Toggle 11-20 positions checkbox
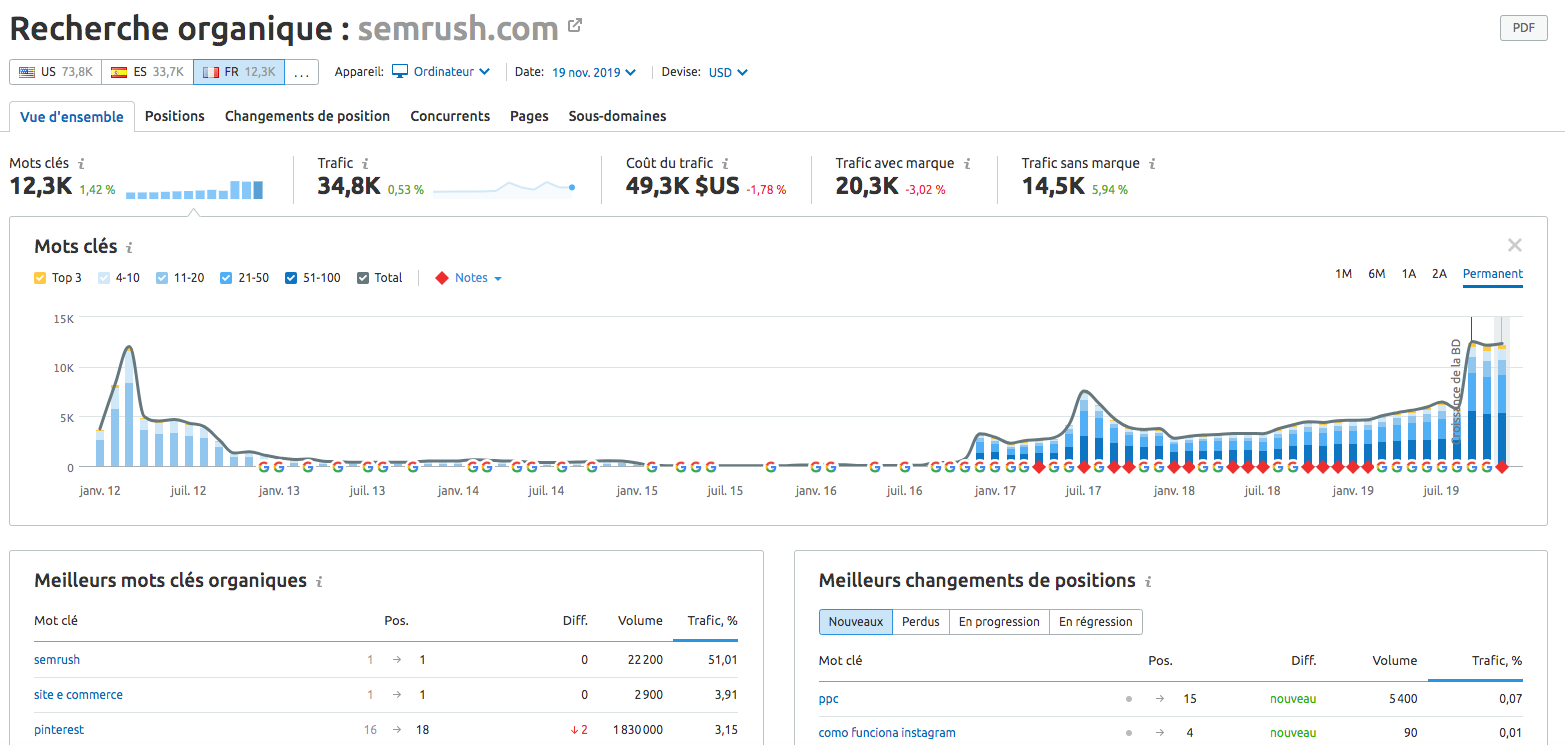Image resolution: width=1565 pixels, height=745 pixels. point(162,278)
